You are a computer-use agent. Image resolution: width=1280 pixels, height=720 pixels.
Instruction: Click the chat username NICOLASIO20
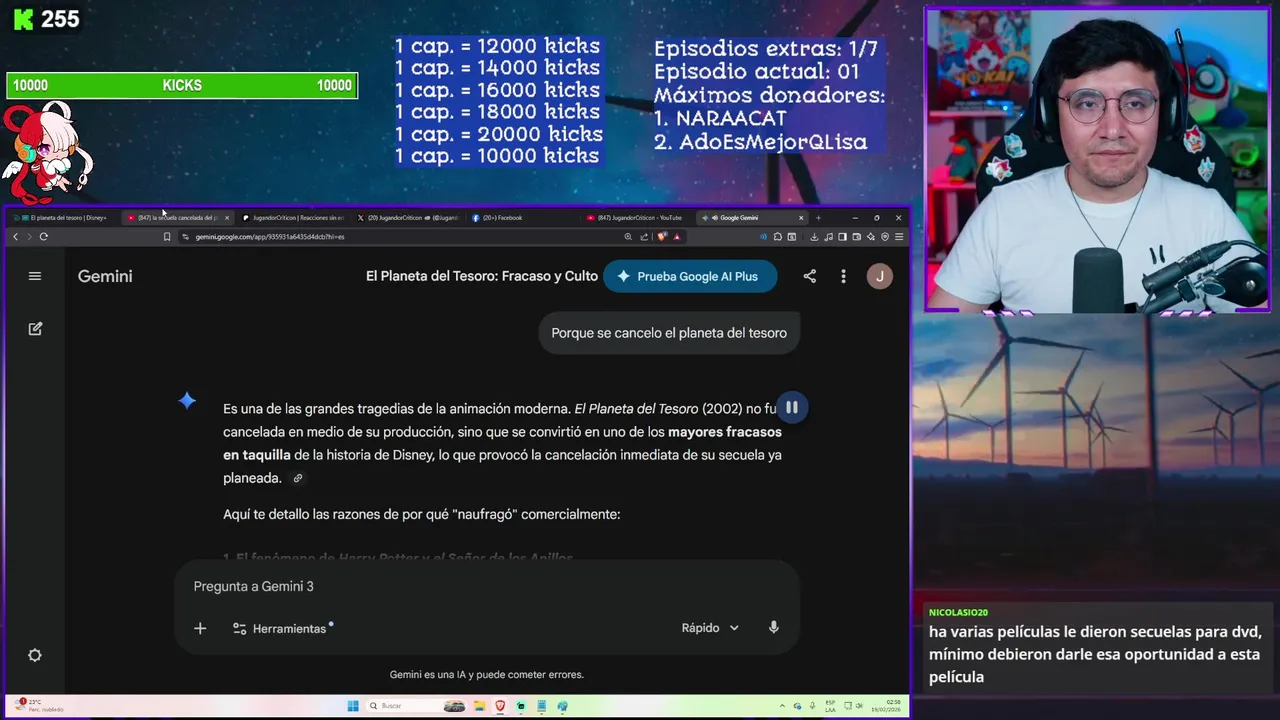click(x=958, y=612)
